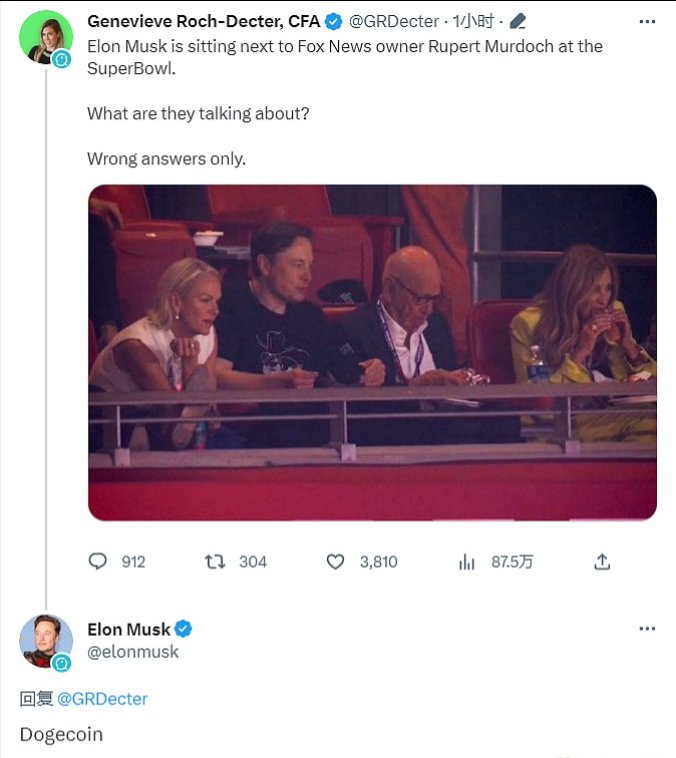Open the 1小时 timestamp link
676x758 pixels.
pos(473,21)
